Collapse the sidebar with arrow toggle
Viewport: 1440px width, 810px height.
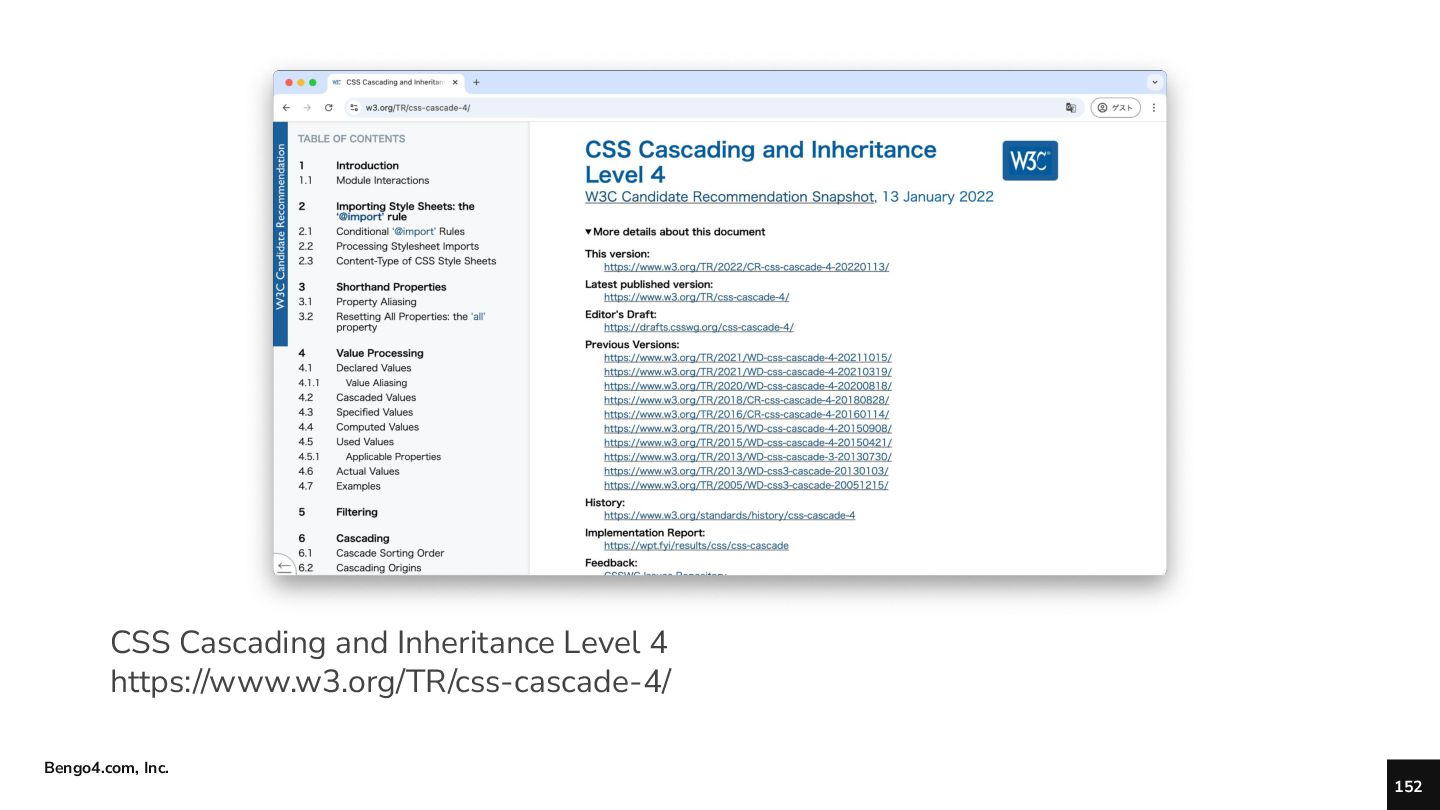284,566
